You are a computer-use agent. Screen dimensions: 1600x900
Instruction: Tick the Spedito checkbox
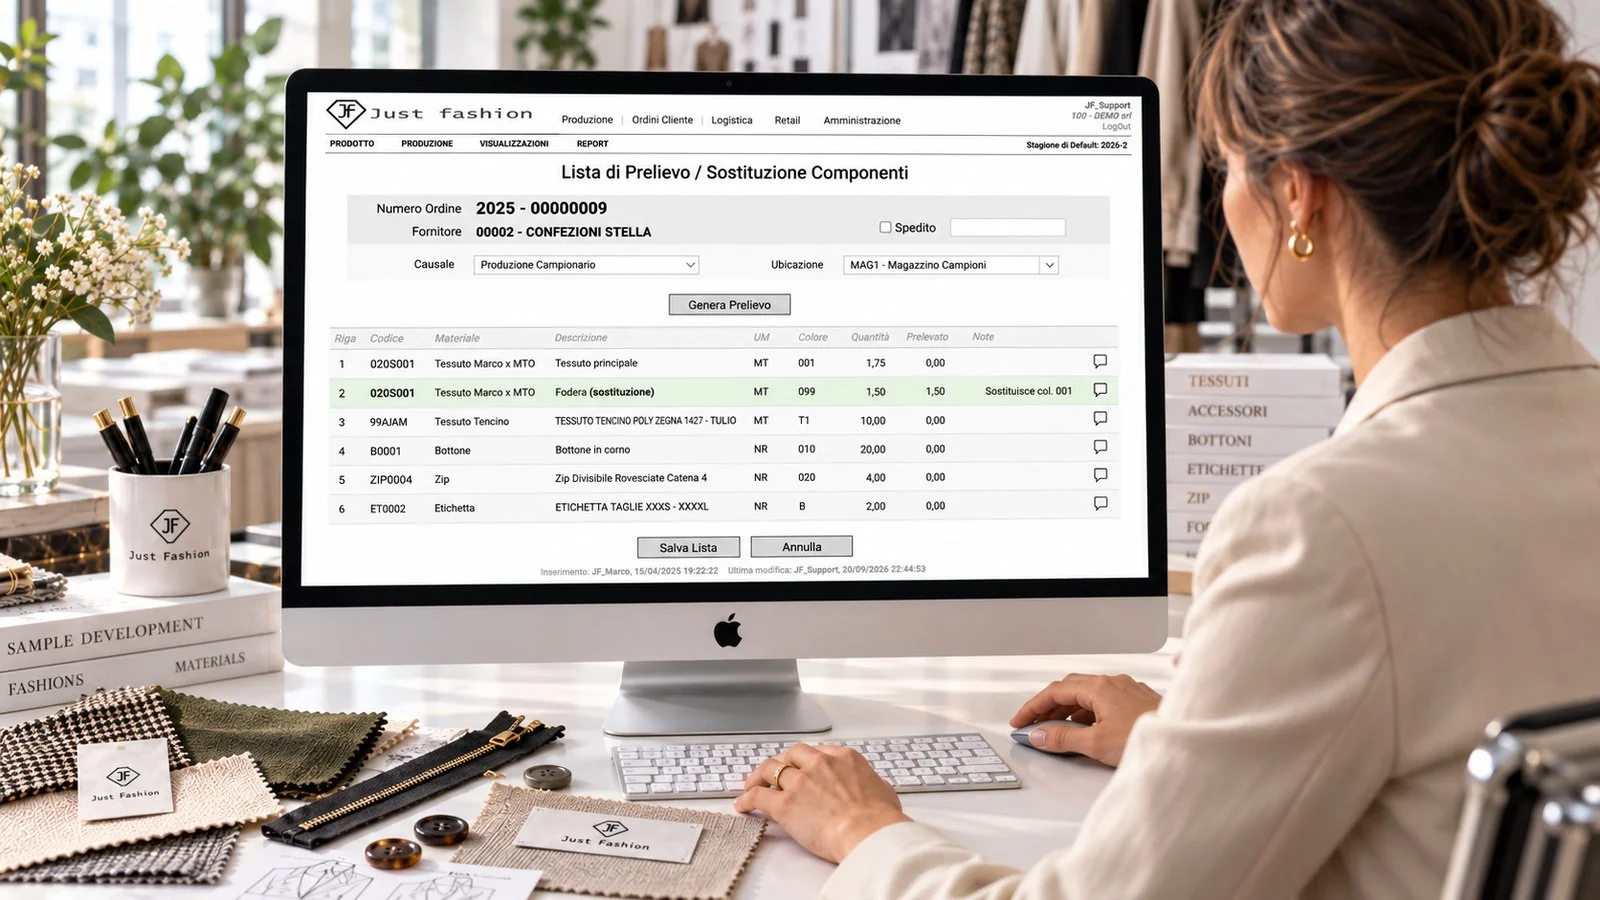(x=885, y=227)
